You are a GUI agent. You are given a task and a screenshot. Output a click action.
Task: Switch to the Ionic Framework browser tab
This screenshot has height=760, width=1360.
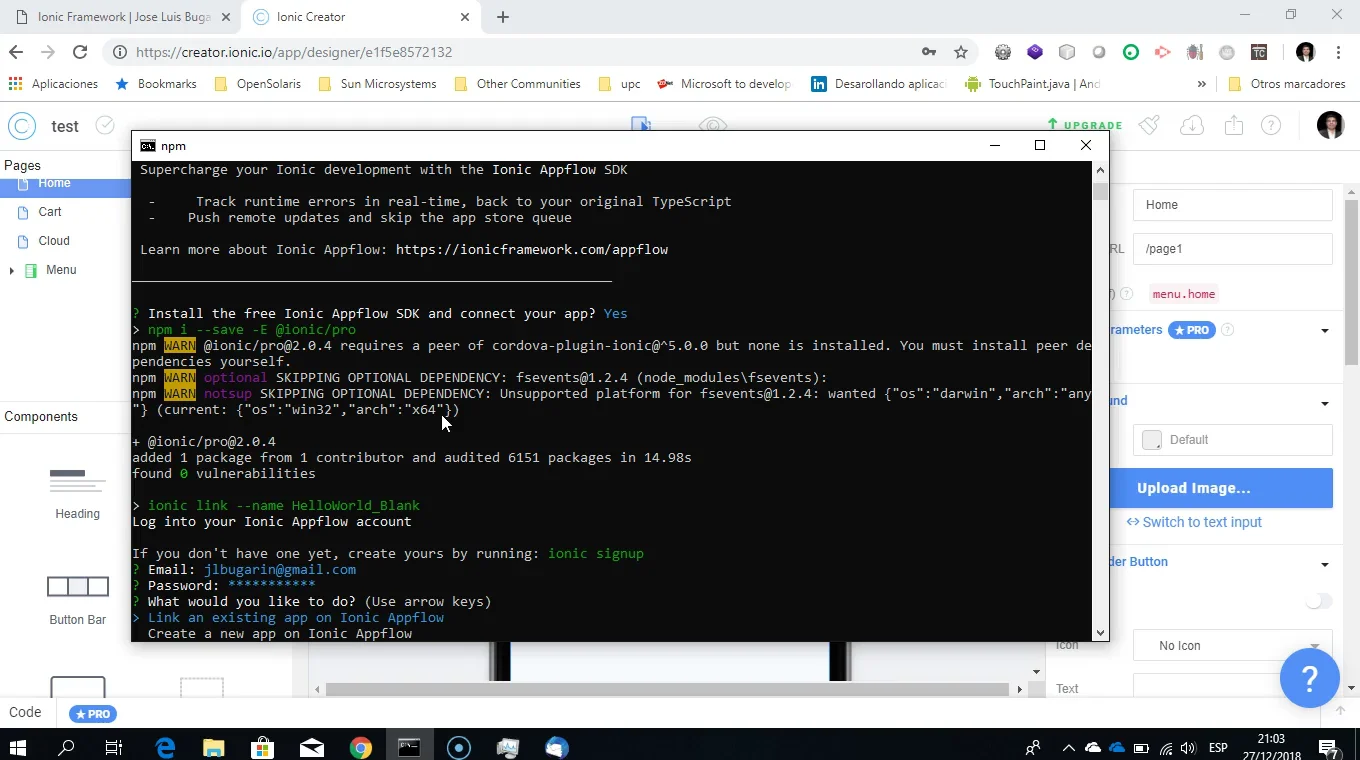click(125, 17)
